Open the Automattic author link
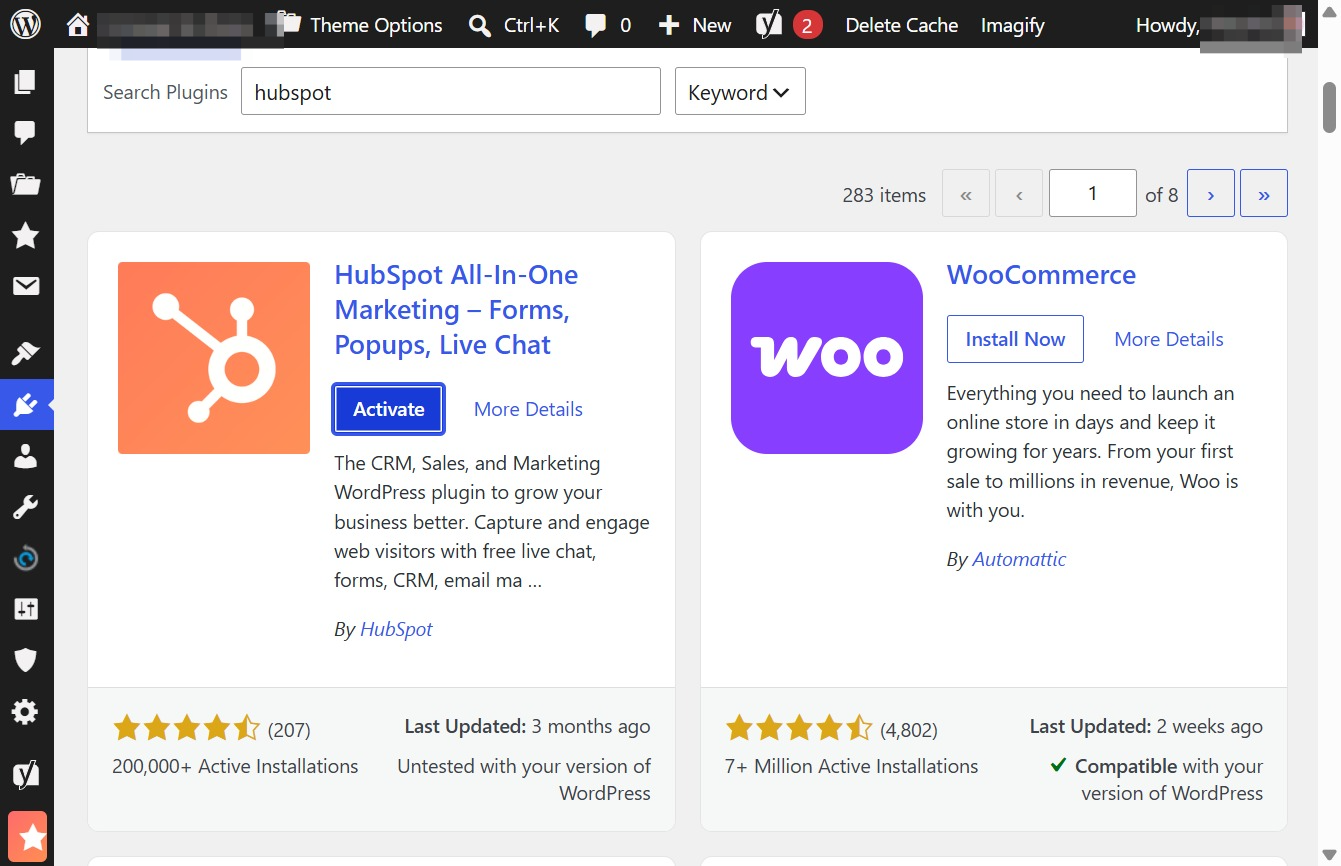The width and height of the screenshot is (1341, 866). click(x=1019, y=559)
